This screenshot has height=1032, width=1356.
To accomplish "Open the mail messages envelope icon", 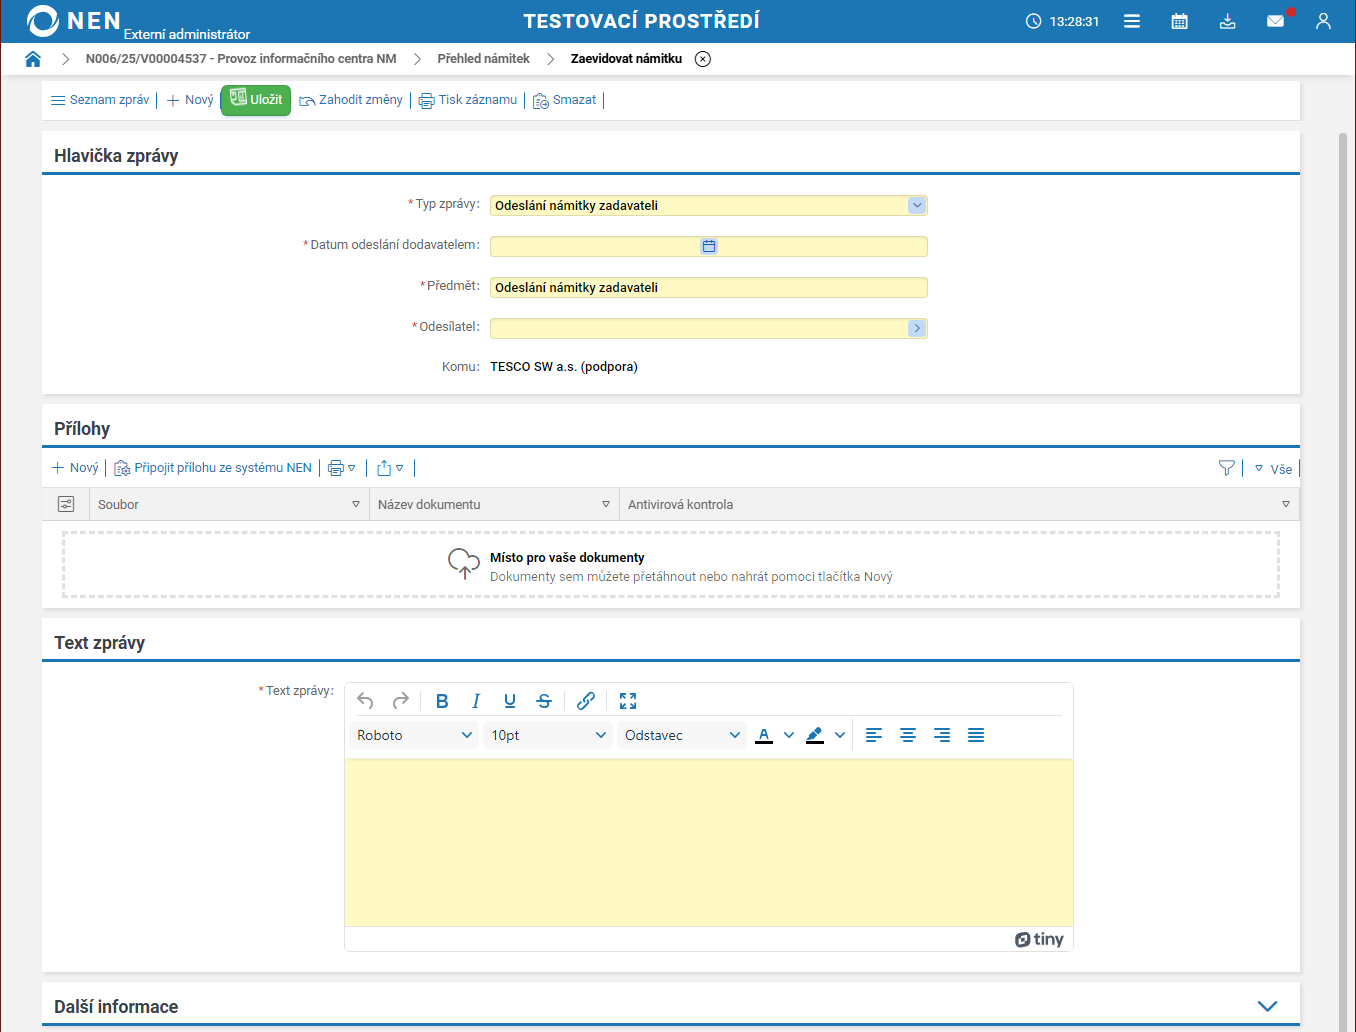I will pyautogui.click(x=1275, y=21).
